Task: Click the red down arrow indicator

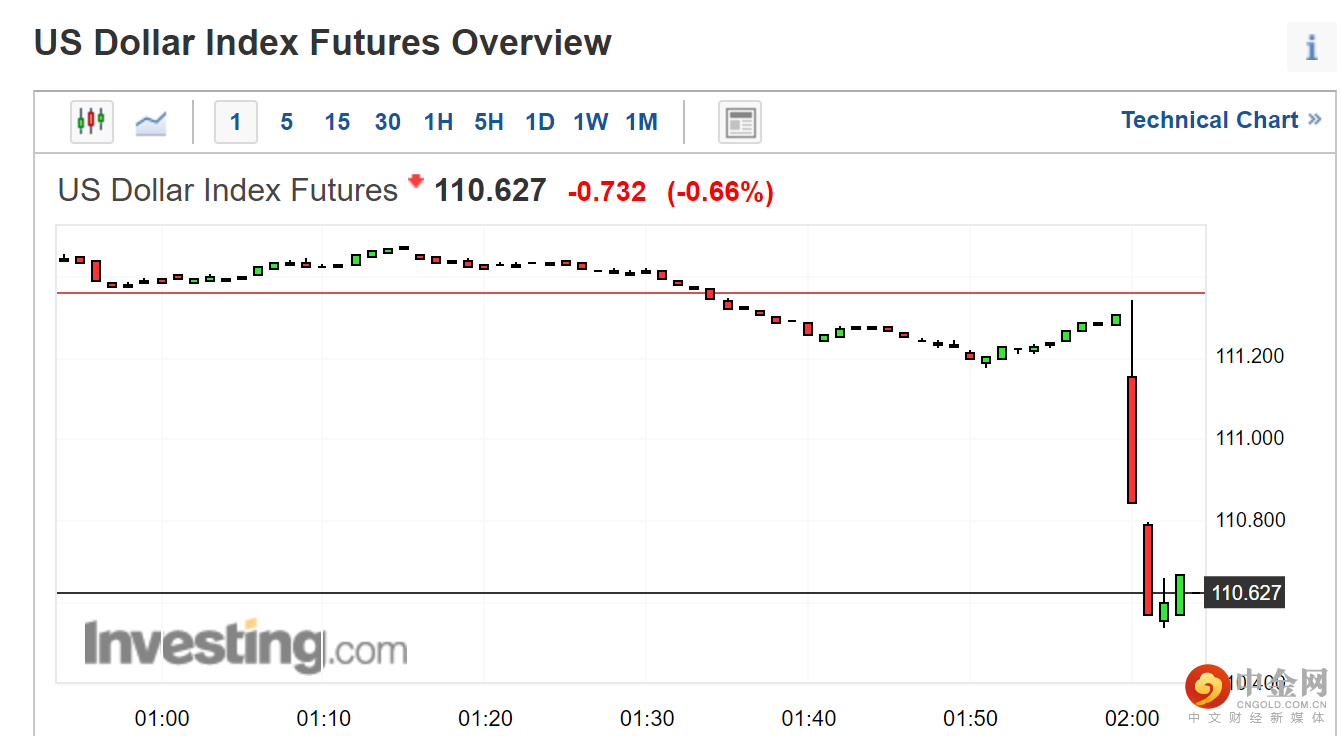Action: (x=416, y=183)
